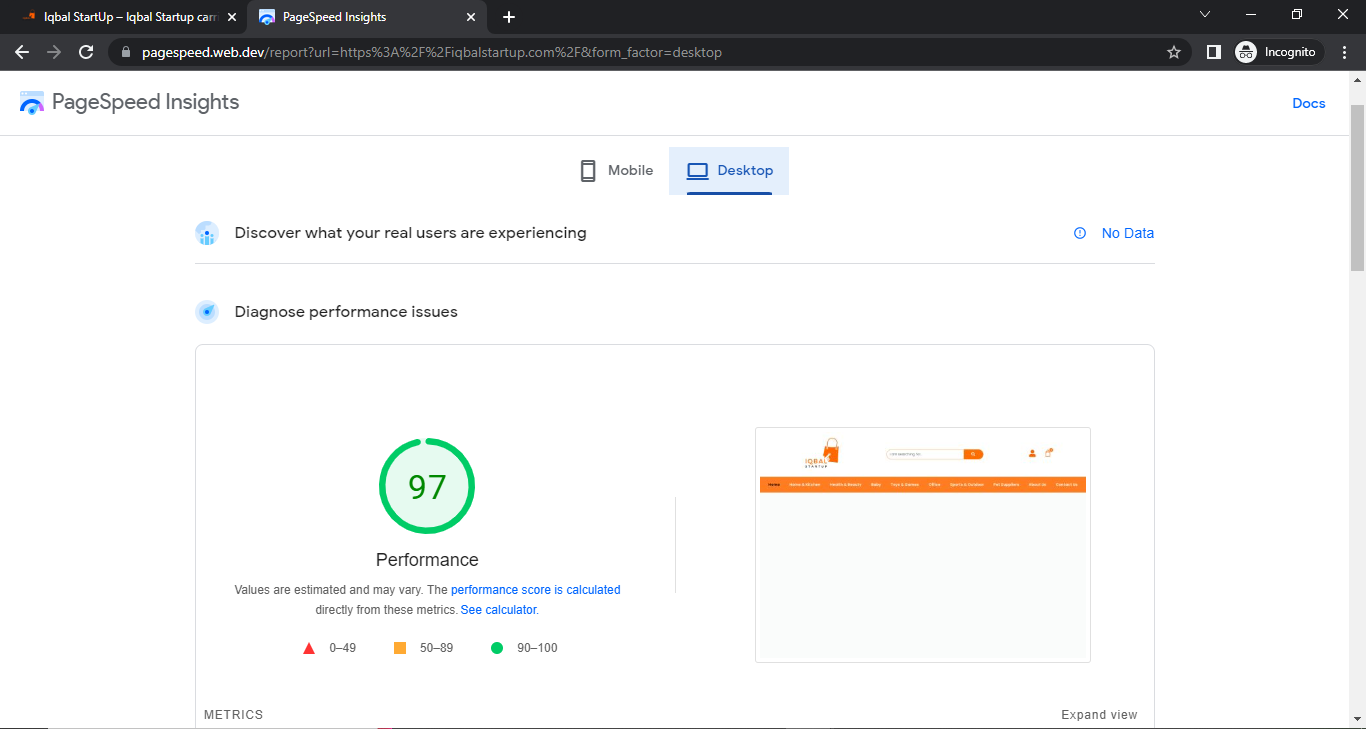This screenshot has width=1366, height=729.
Task: Open the tab search chevron
Action: (1204, 16)
